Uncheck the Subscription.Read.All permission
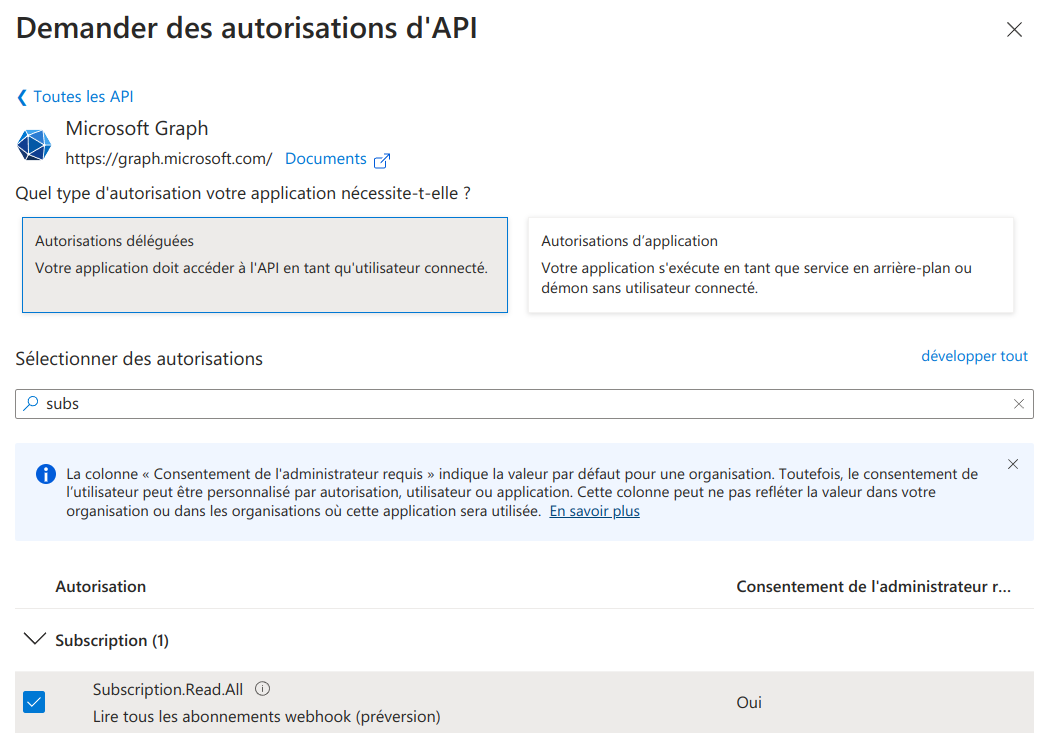Viewport: 1042px width, 744px height. point(34,702)
